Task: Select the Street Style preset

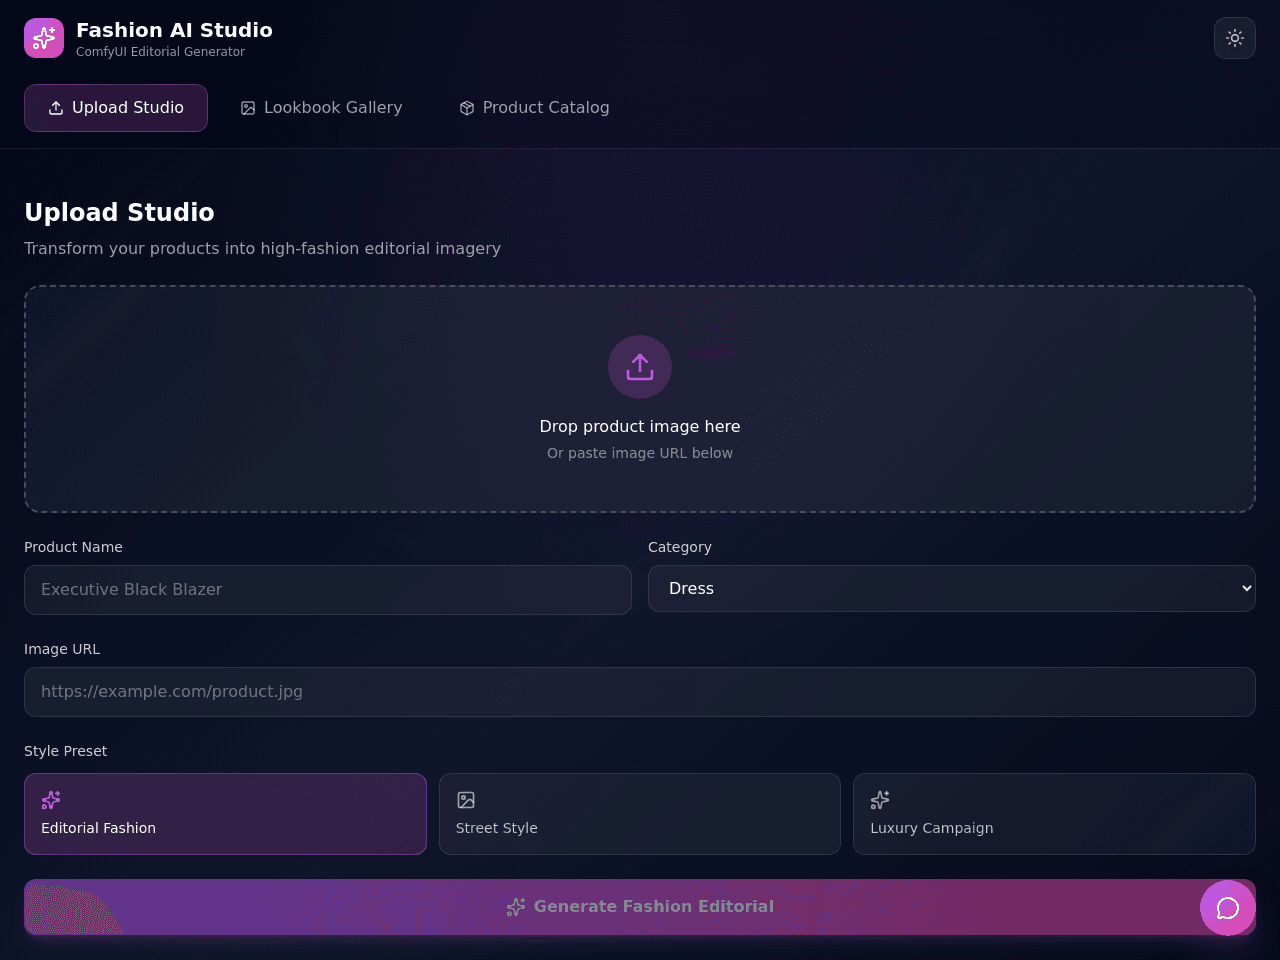Action: tap(640, 814)
